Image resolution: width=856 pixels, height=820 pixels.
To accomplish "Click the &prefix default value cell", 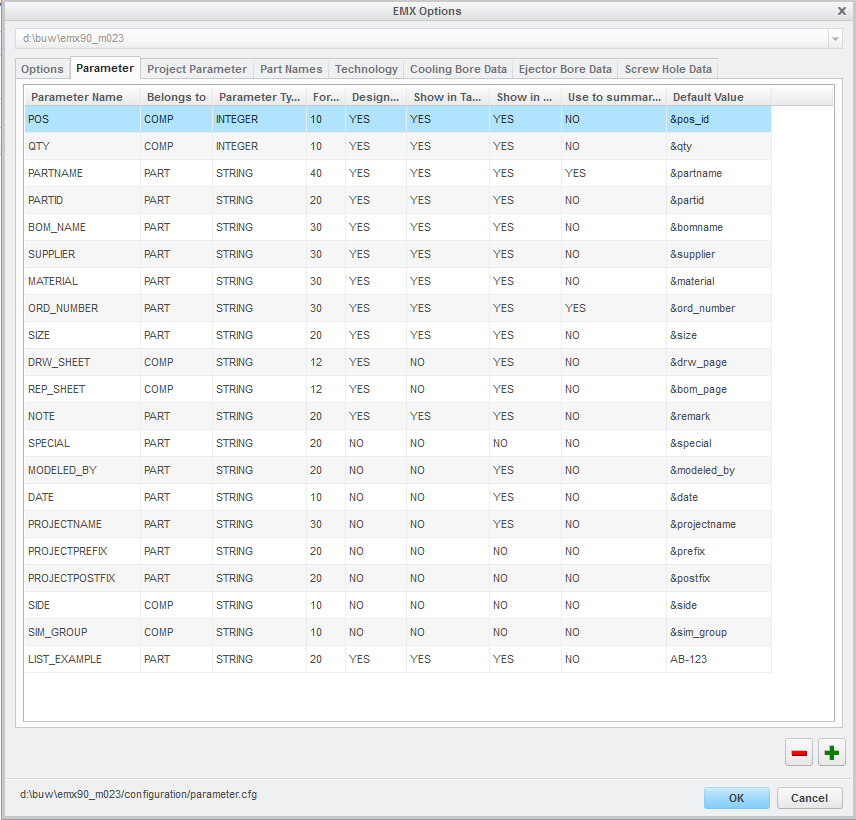I will (x=718, y=551).
